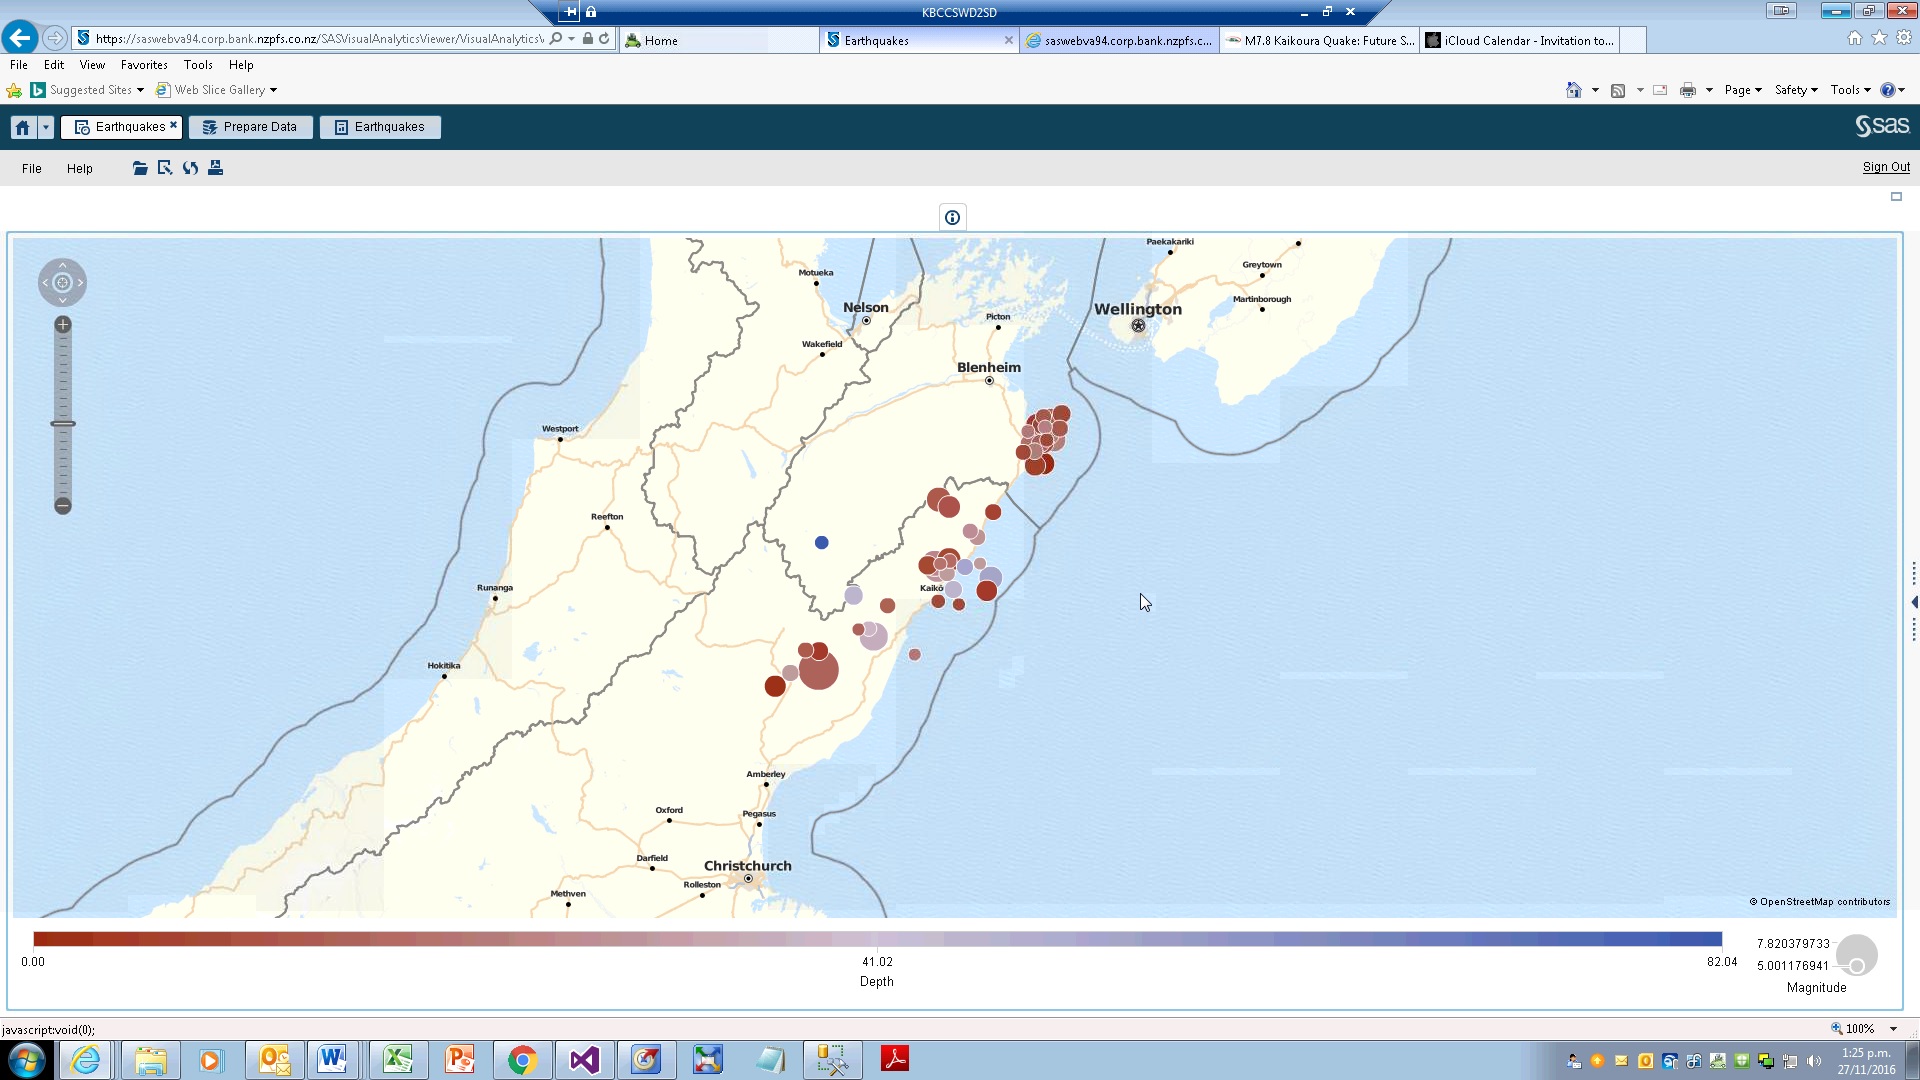Click the blue help question mark icon
This screenshot has width=1920, height=1080.
[x=1888, y=90]
